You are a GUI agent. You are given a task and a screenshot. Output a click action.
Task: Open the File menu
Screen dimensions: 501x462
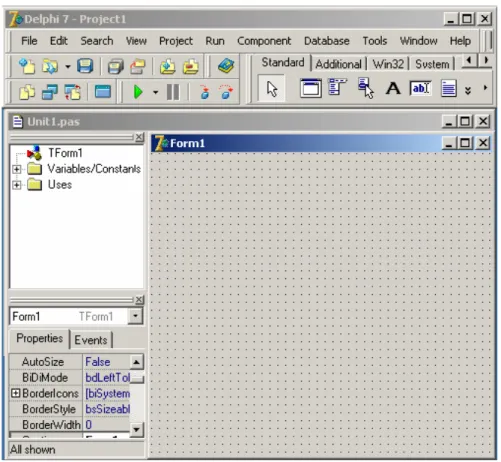click(29, 41)
